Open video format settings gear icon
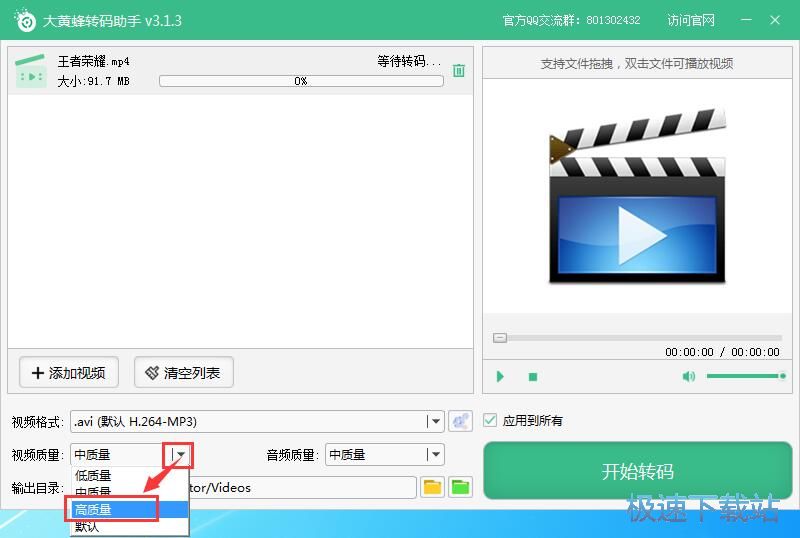The width and height of the screenshot is (800, 538). 460,421
